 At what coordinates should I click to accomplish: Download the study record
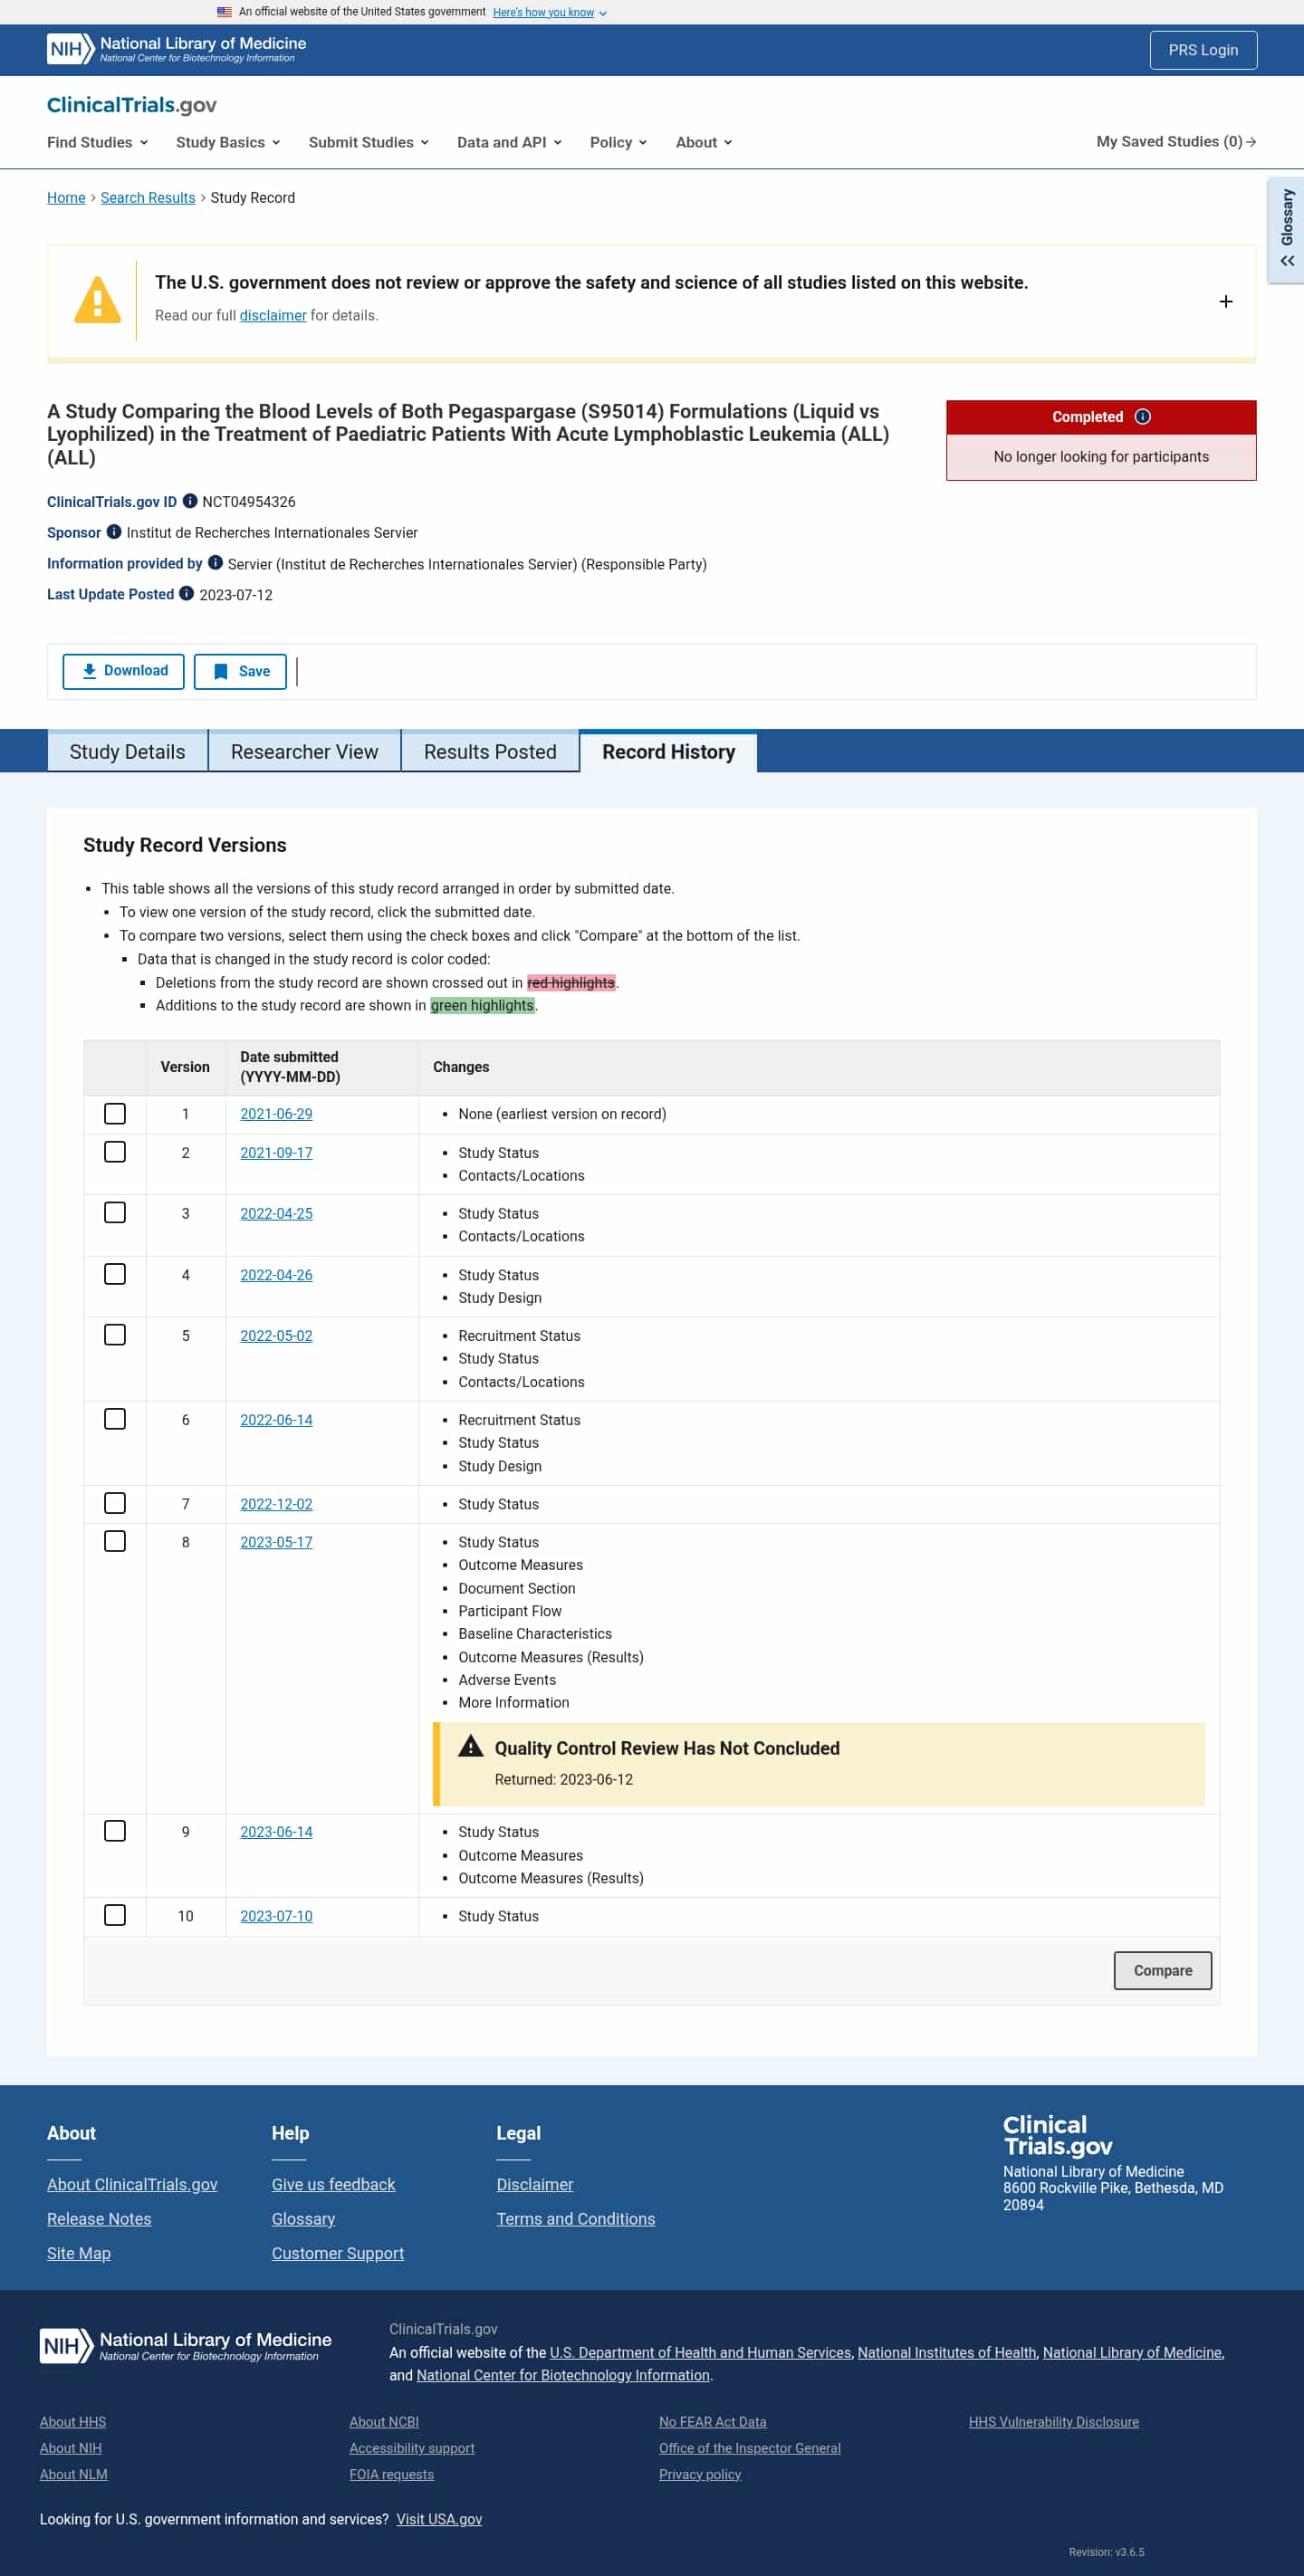(x=123, y=671)
